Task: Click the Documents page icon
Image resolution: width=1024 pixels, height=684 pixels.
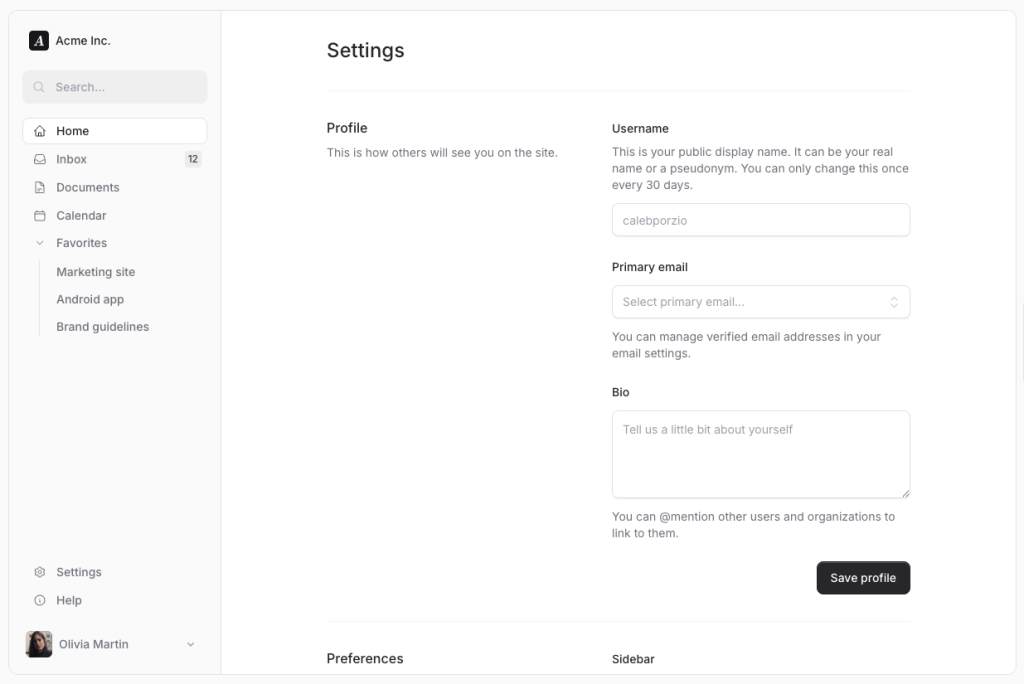Action: pos(40,187)
